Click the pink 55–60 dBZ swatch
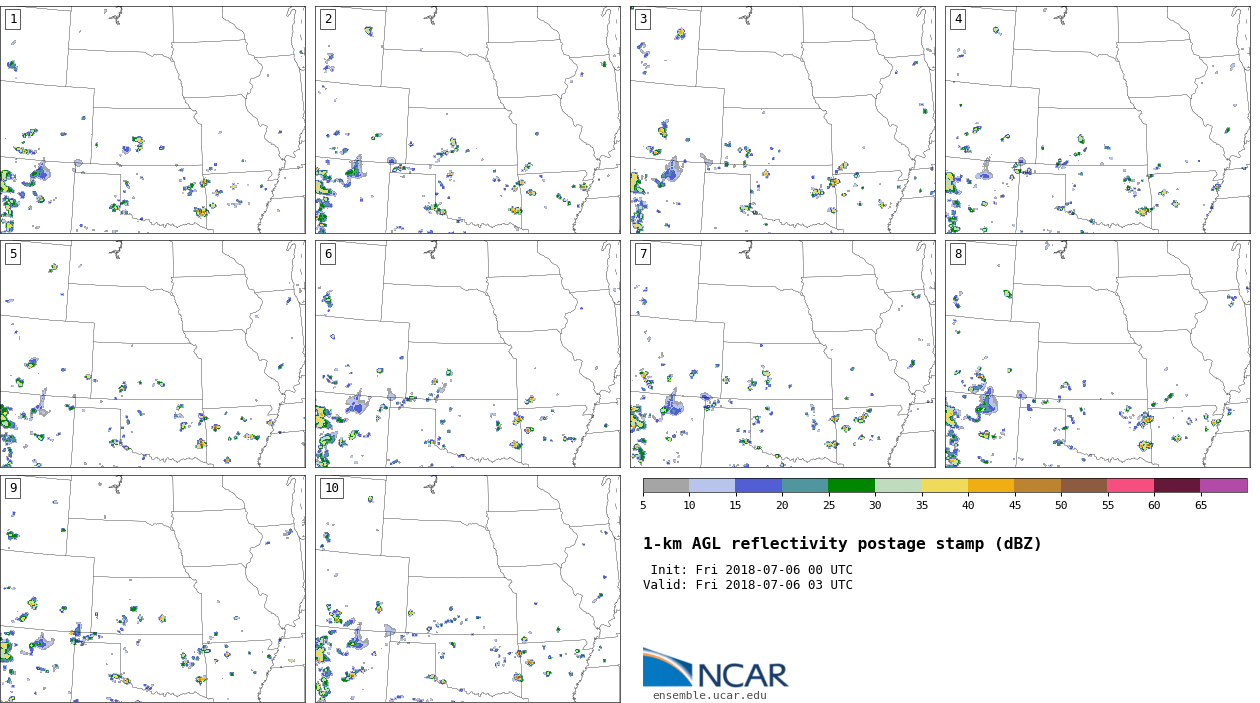The height and width of the screenshot is (703, 1260). pyautogui.click(x=1130, y=485)
